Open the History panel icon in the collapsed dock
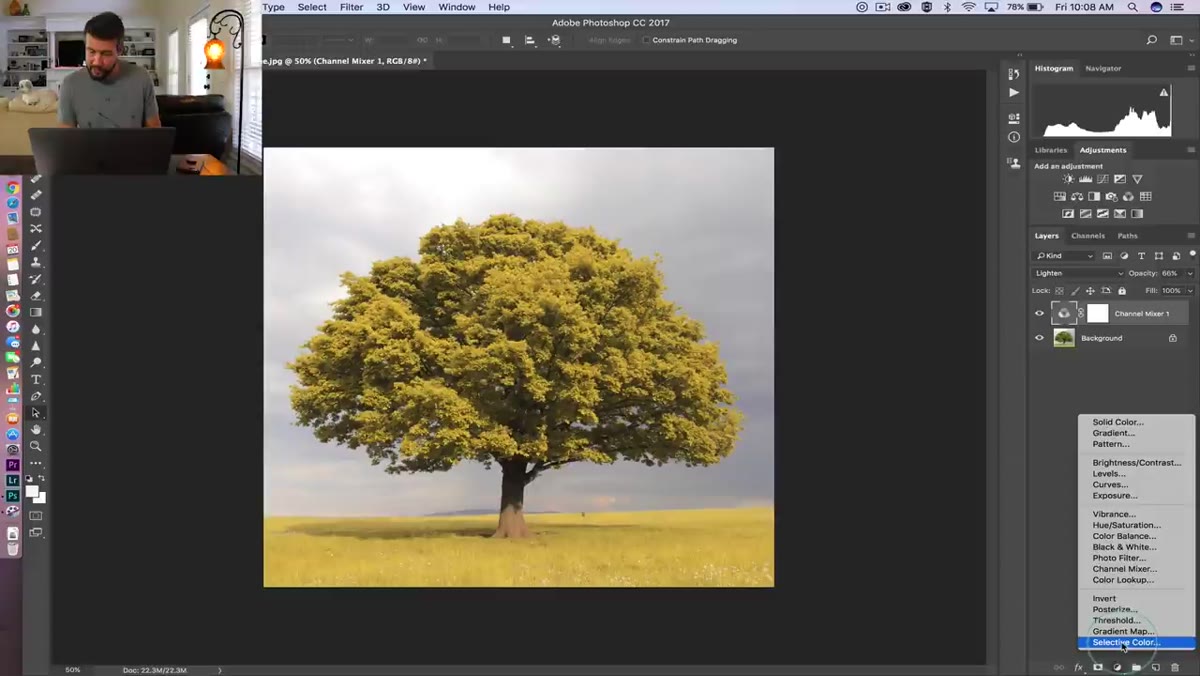This screenshot has height=676, width=1200. (1014, 74)
